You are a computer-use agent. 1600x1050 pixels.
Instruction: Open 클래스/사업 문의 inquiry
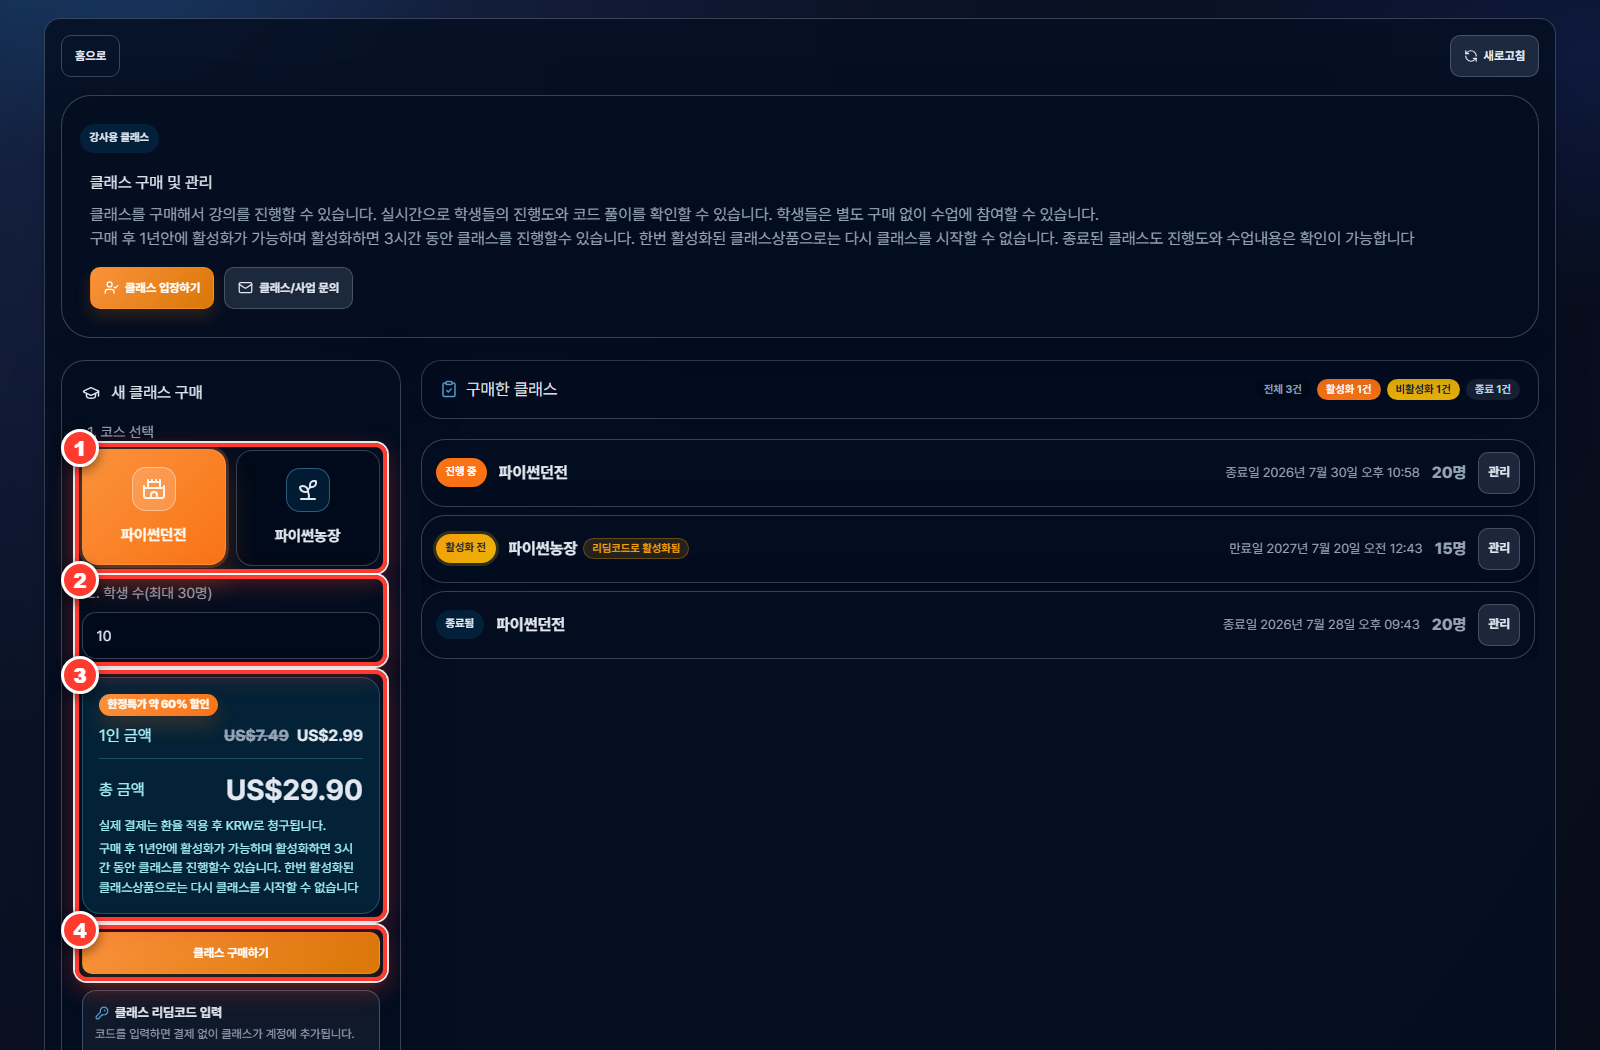[288, 288]
